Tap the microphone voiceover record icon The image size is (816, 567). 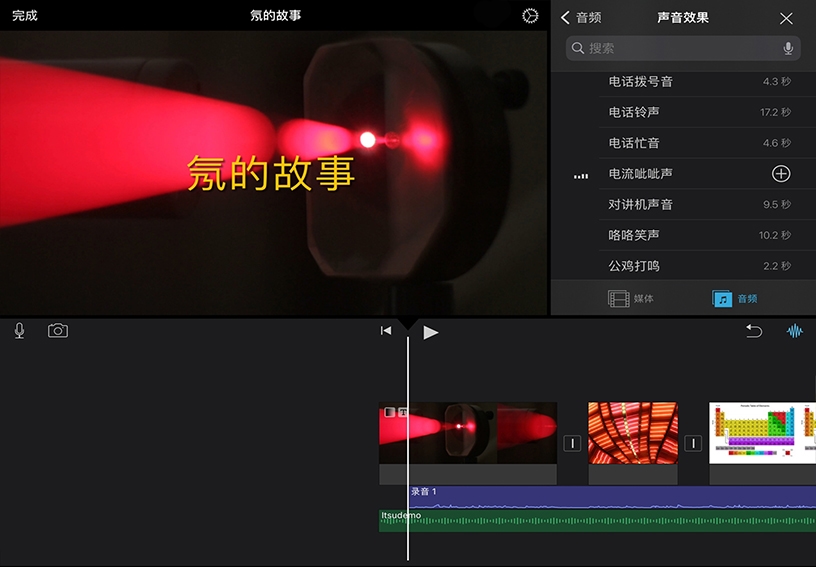[x=19, y=331]
